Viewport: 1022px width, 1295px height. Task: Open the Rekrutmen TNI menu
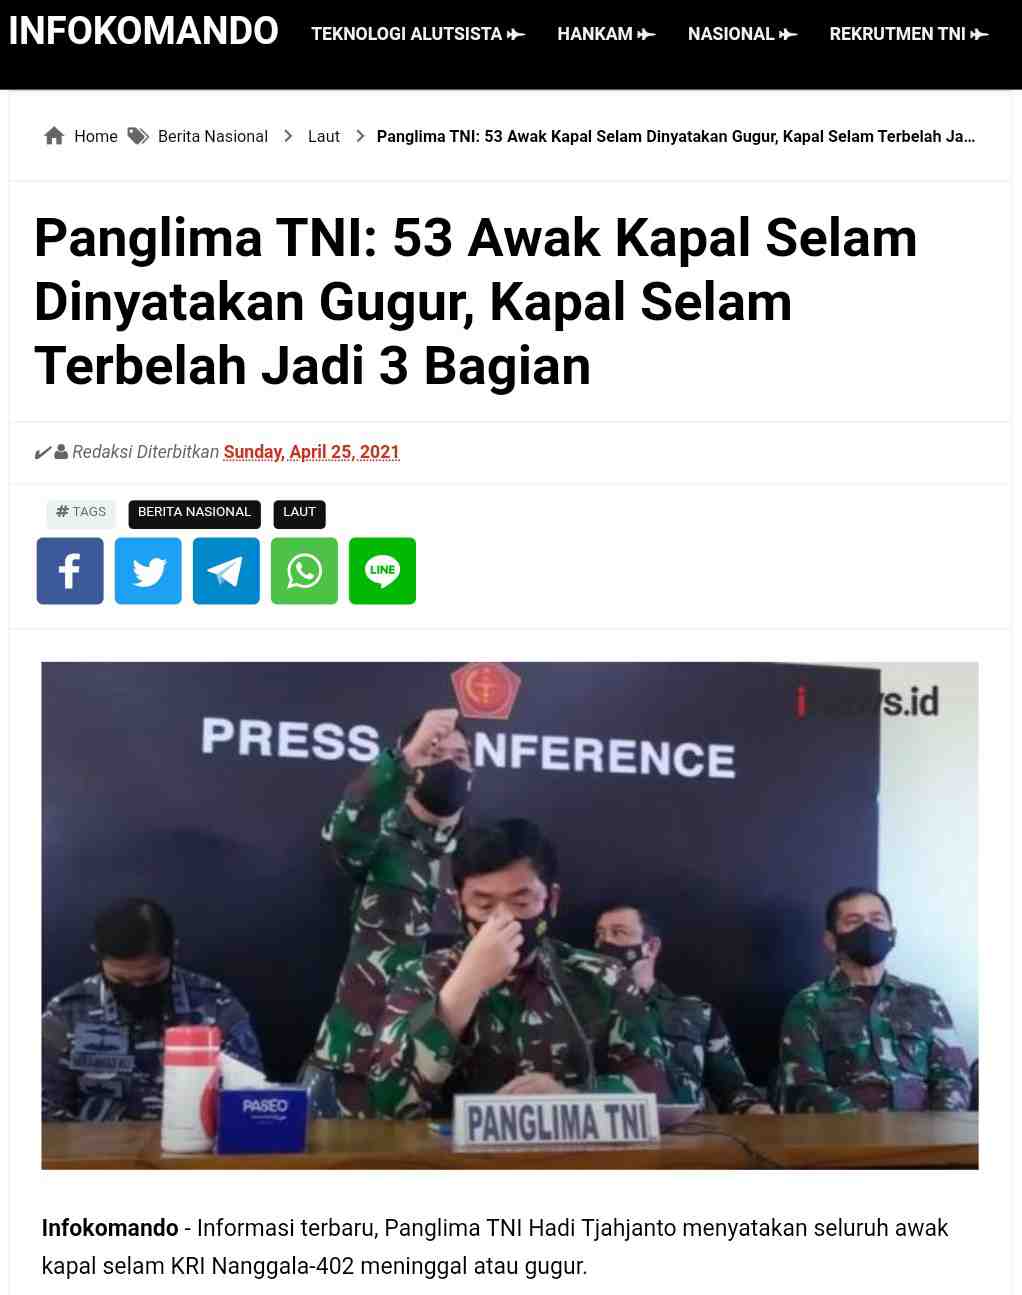tap(908, 34)
